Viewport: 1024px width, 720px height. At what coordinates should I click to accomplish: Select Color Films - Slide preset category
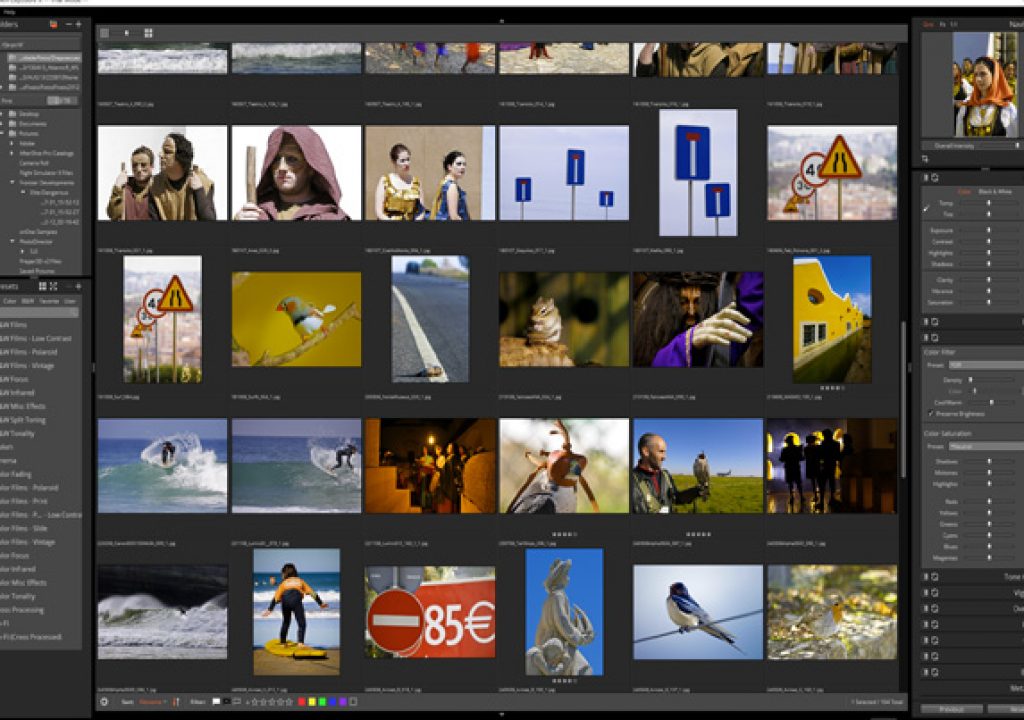(x=24, y=529)
